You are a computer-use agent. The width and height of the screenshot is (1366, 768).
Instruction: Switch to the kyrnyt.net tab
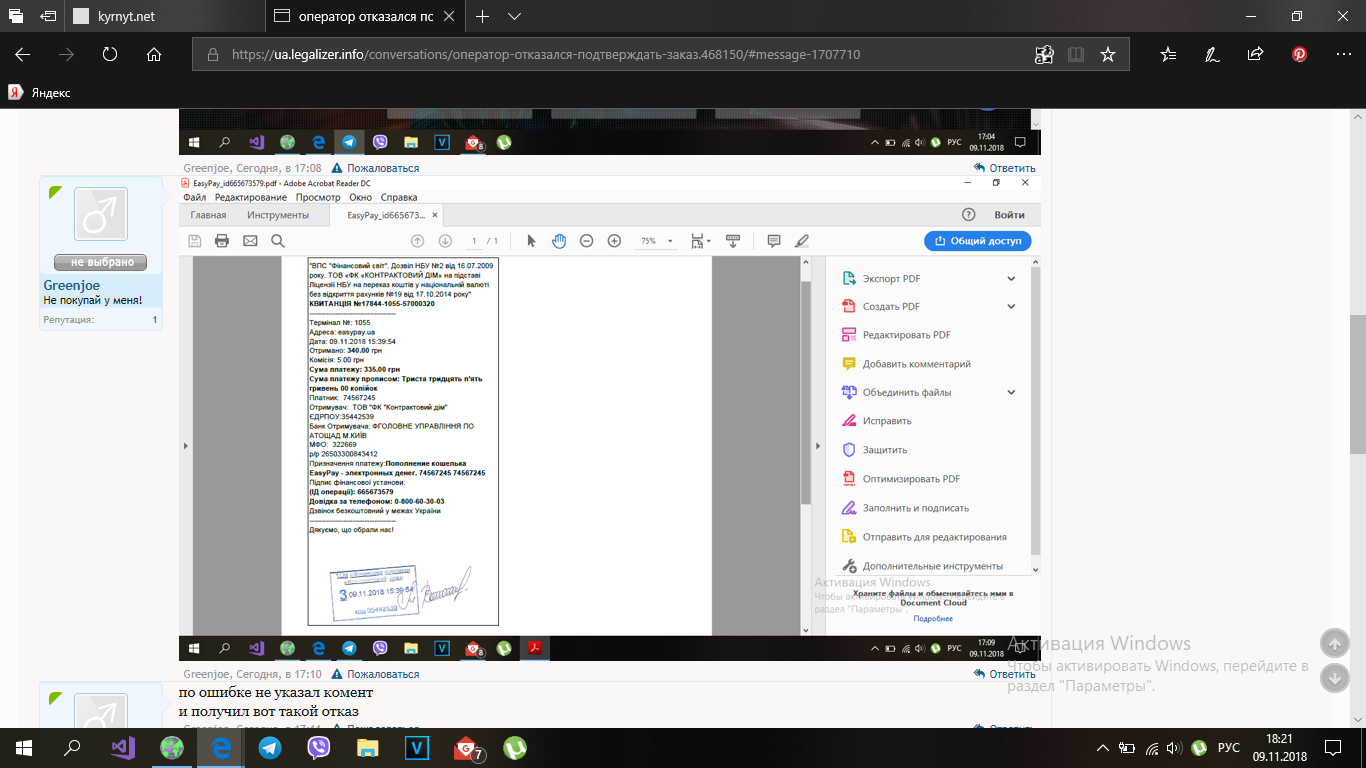(x=167, y=17)
